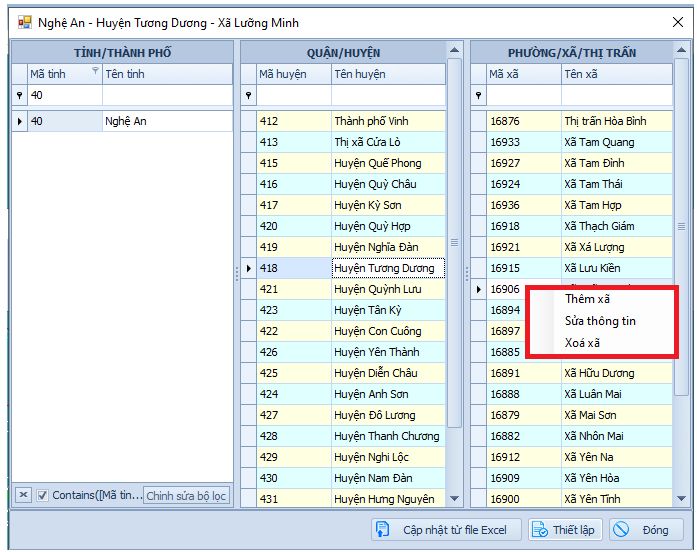The height and width of the screenshot is (552, 697).
Task: Click the filter row icon in the district grid
Action: point(248,95)
